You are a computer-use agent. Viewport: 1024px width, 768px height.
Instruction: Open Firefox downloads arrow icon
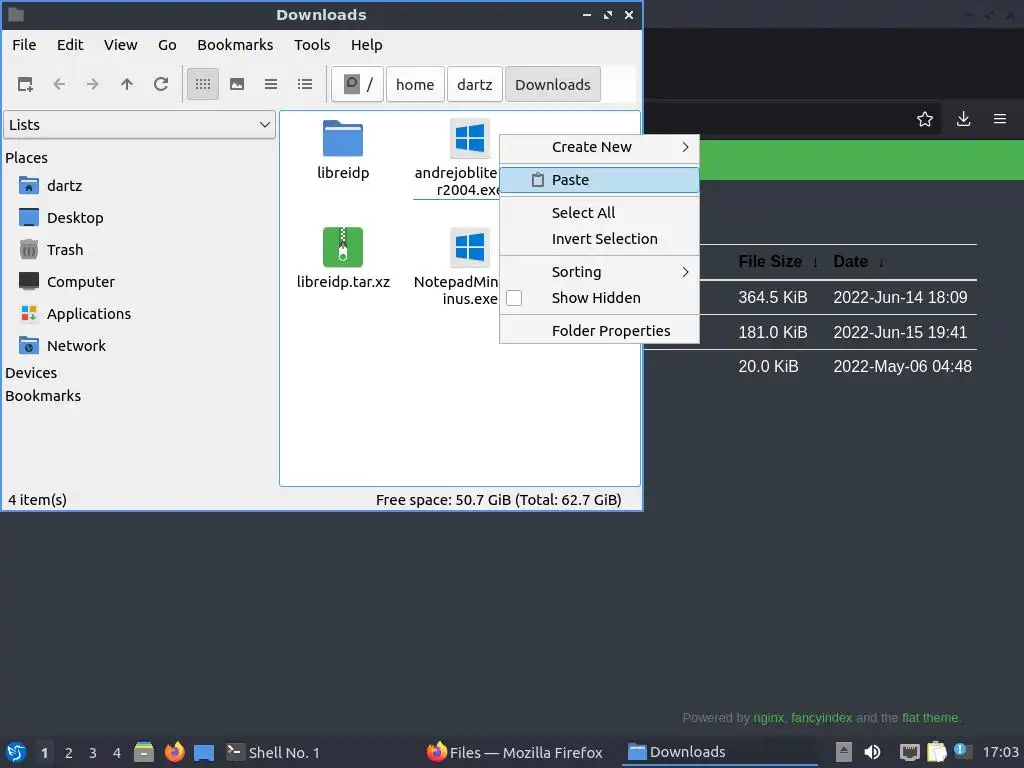pyautogui.click(x=963, y=119)
